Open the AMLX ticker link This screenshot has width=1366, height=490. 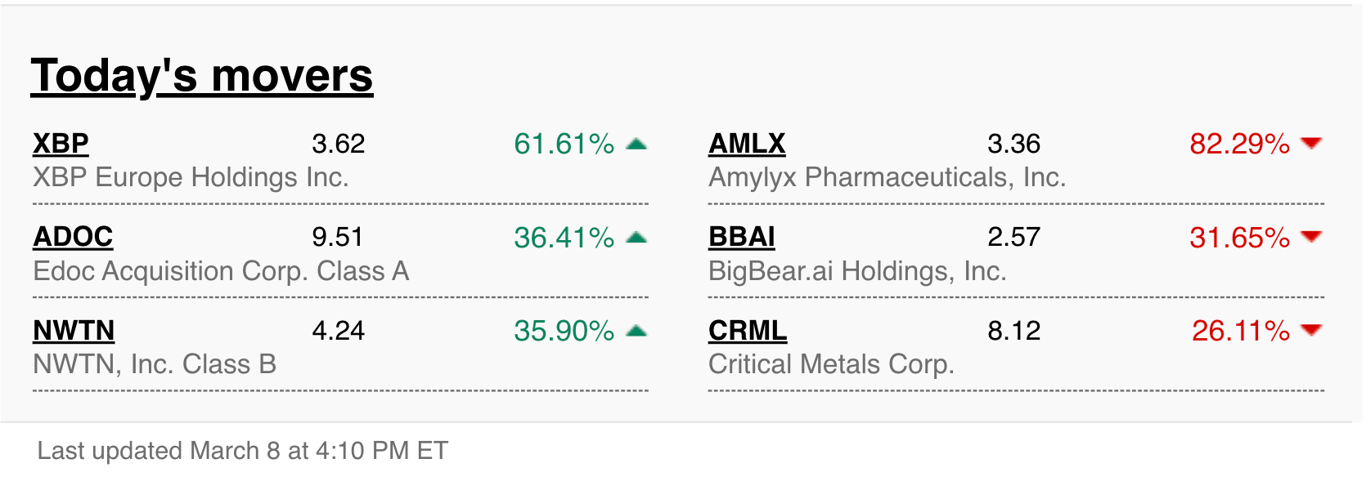(x=747, y=145)
